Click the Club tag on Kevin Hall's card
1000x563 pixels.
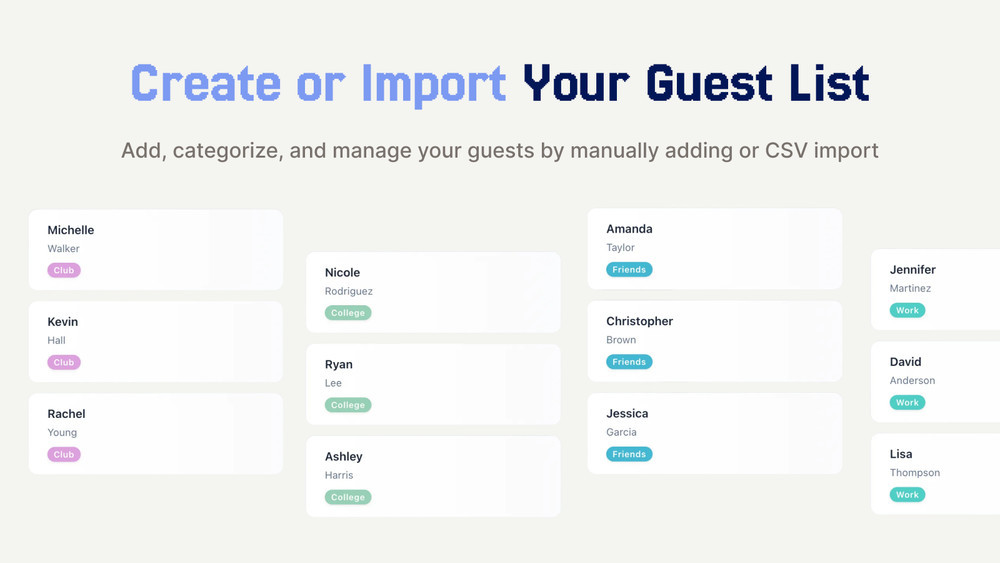click(x=64, y=362)
